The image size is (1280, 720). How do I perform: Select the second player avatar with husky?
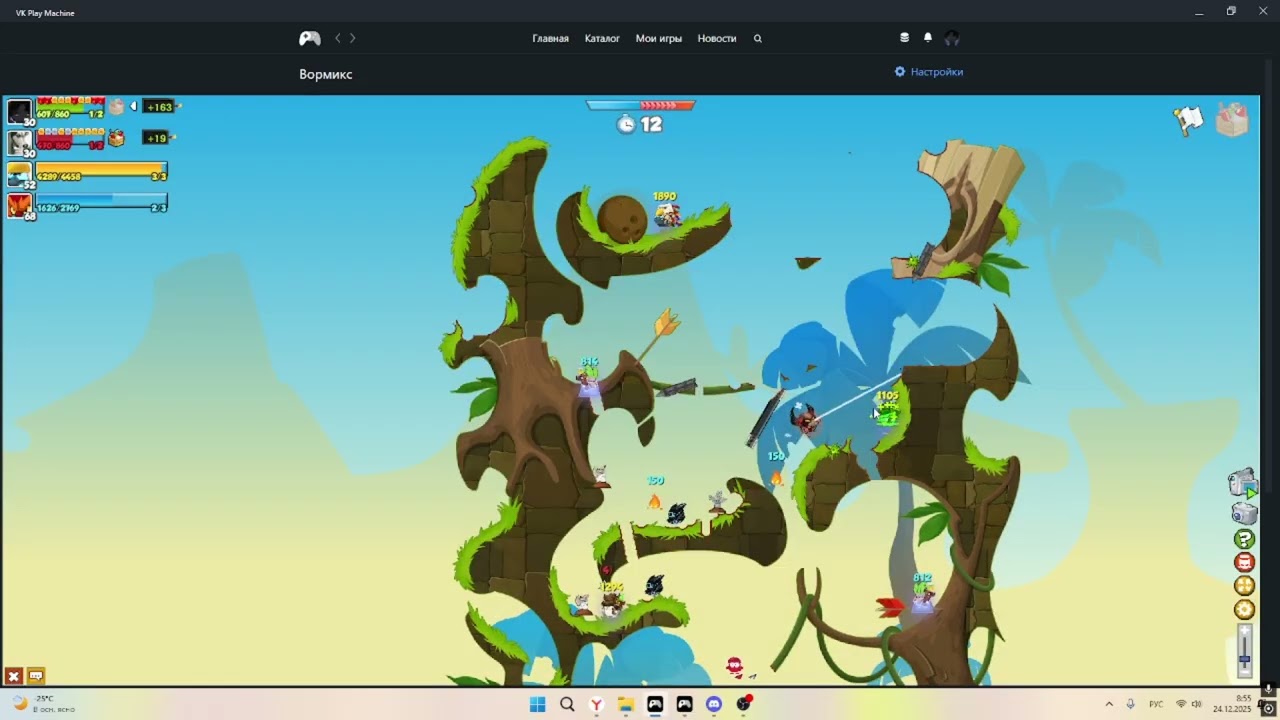[x=20, y=143]
